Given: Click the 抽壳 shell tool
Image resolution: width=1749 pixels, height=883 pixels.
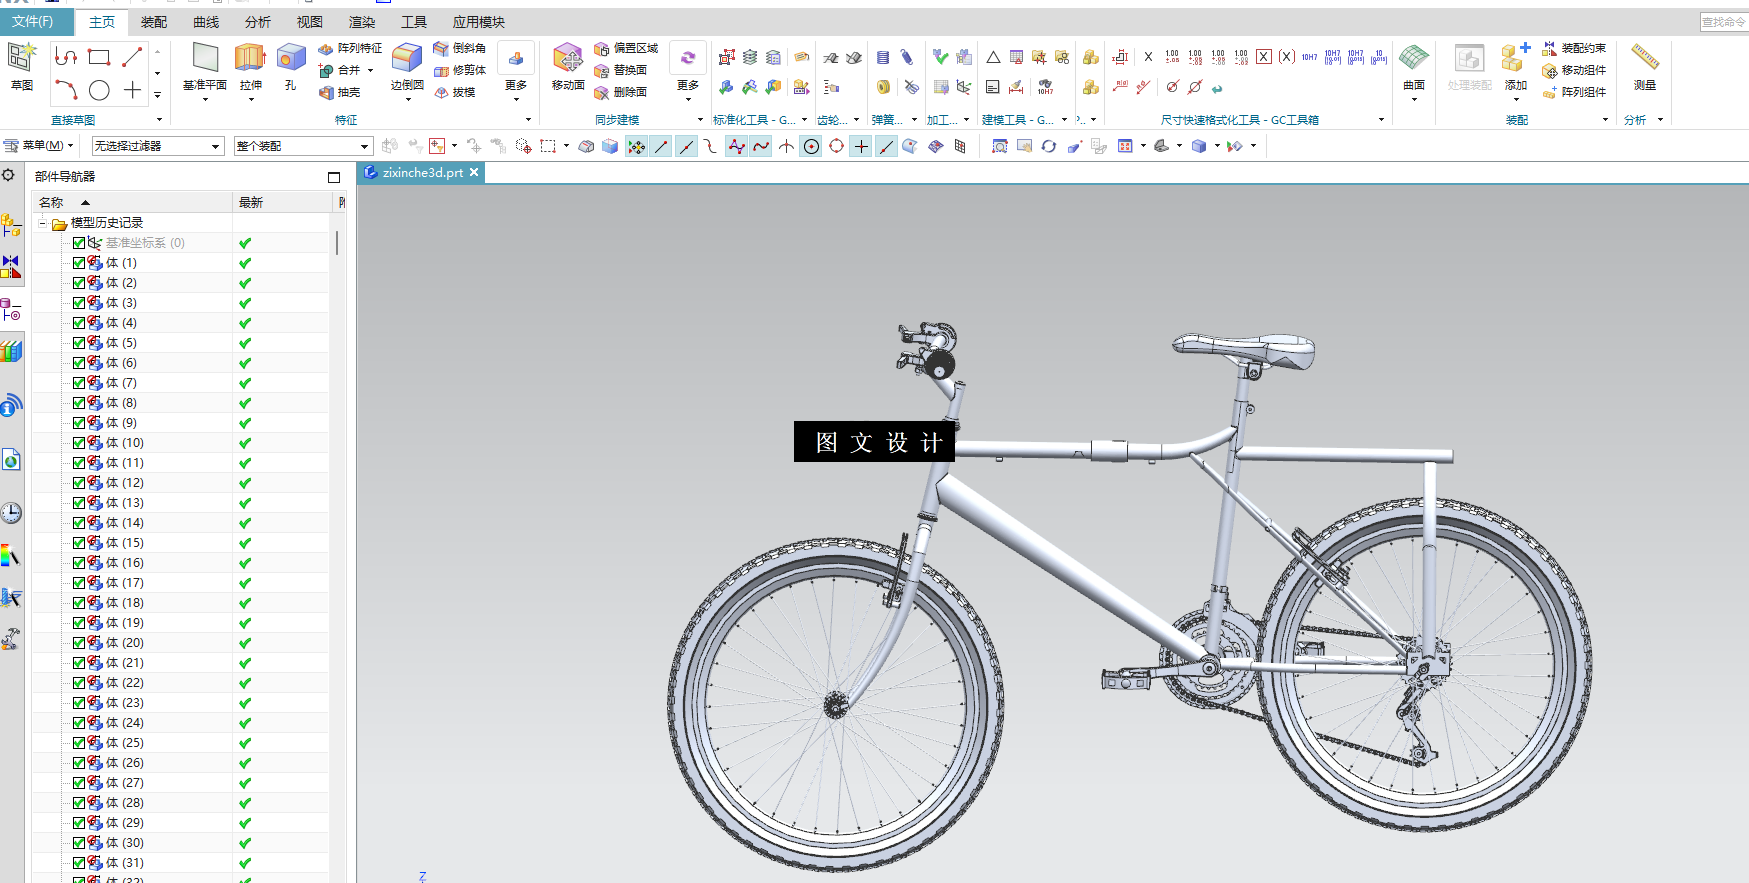Looking at the screenshot, I should pyautogui.click(x=340, y=92).
